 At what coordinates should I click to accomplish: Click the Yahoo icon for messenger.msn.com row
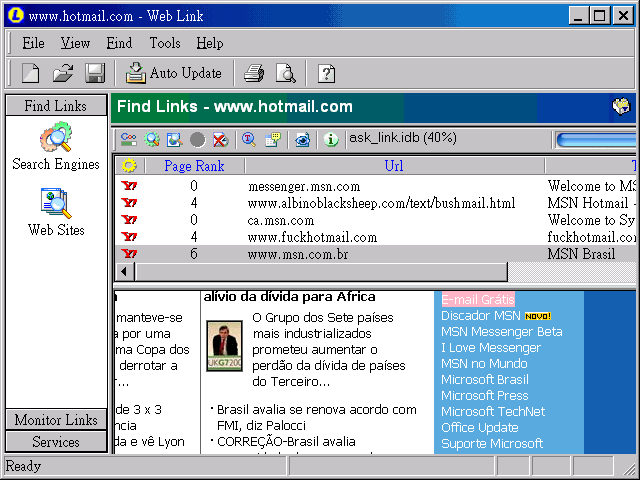pyautogui.click(x=129, y=186)
